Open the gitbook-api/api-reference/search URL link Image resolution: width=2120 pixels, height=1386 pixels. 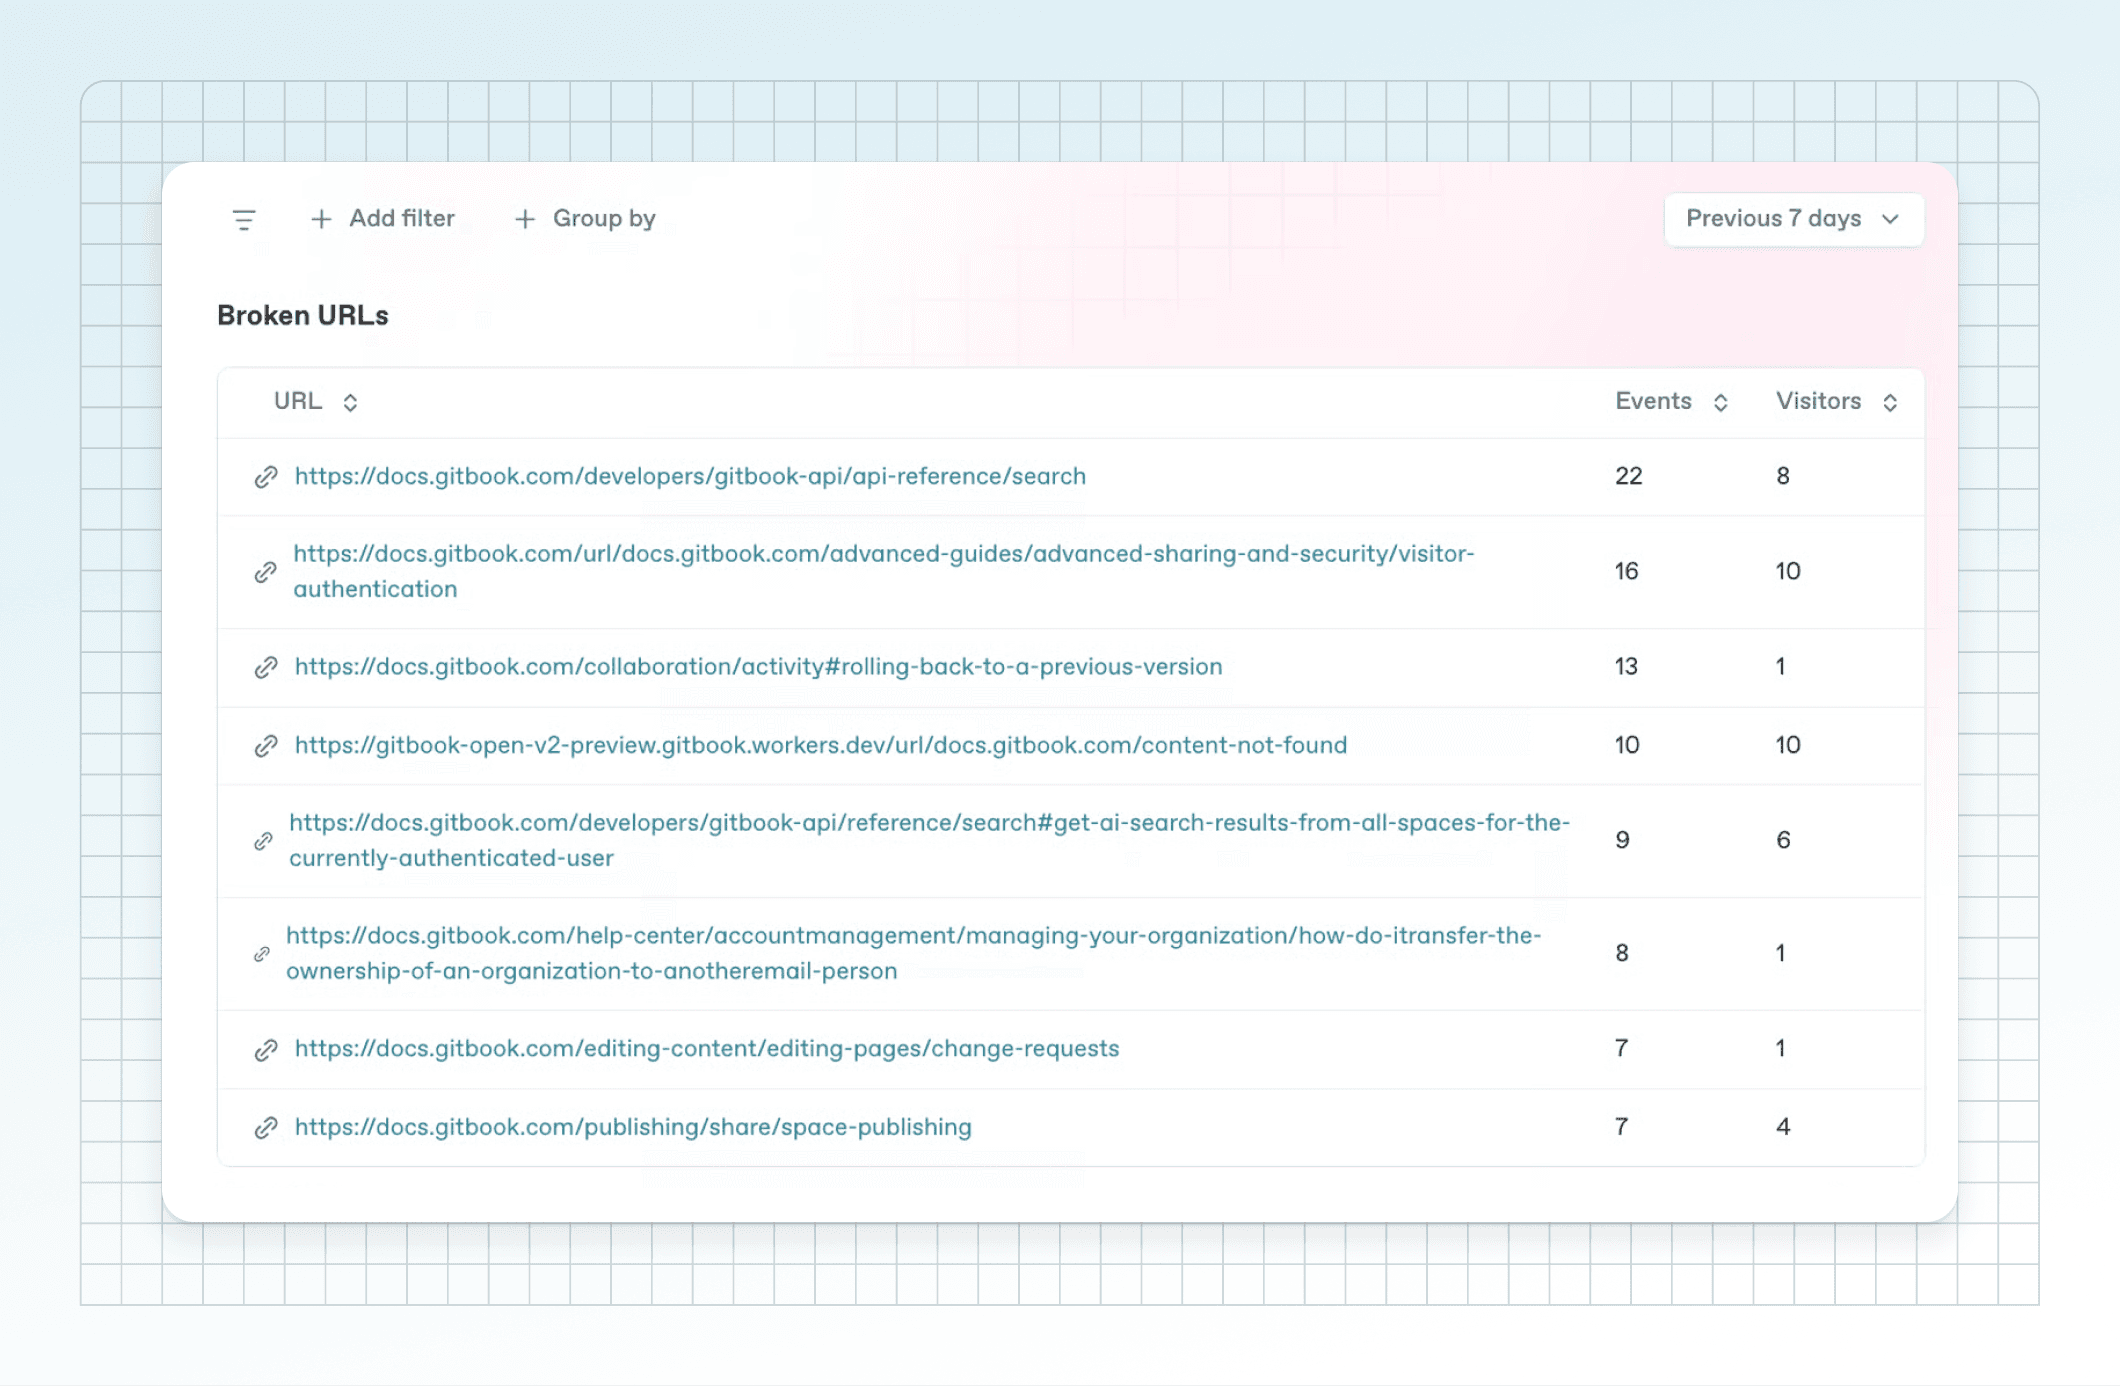[x=690, y=476]
